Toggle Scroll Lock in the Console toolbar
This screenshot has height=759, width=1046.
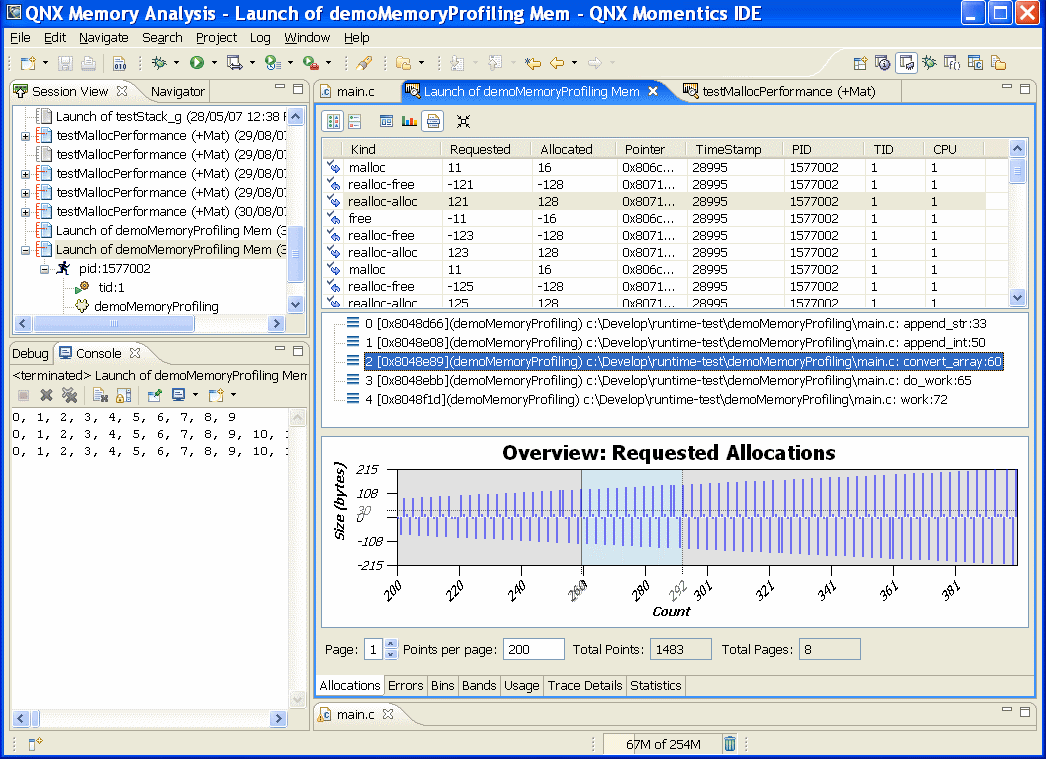(125, 396)
